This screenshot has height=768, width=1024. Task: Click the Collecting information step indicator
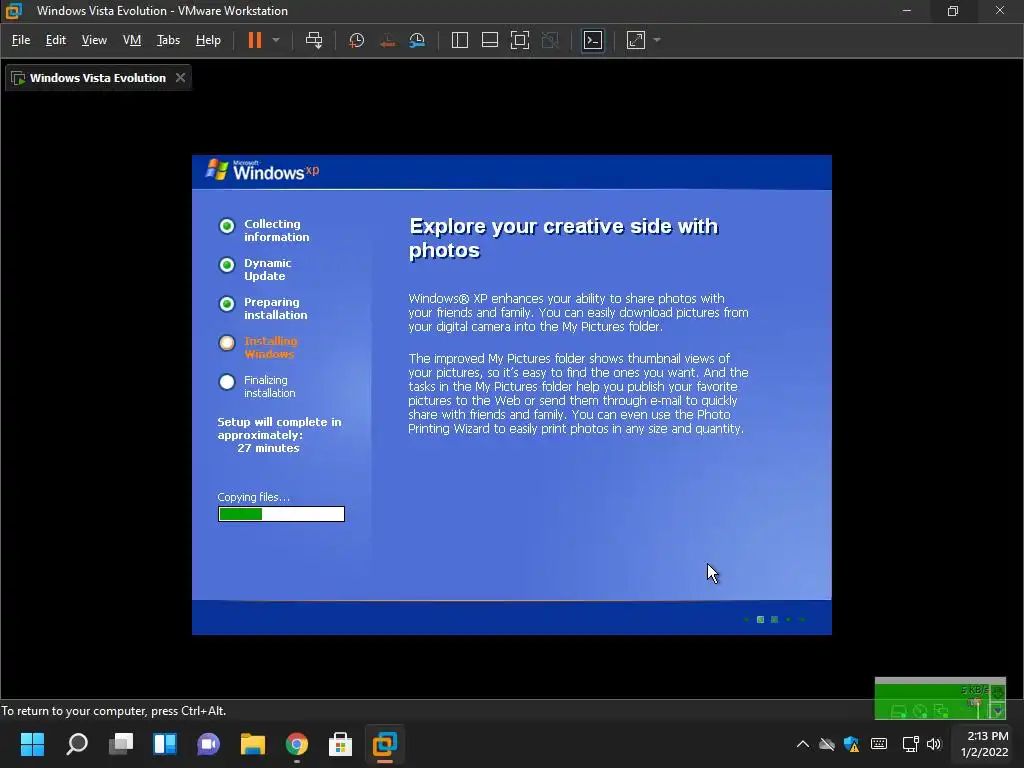click(227, 226)
